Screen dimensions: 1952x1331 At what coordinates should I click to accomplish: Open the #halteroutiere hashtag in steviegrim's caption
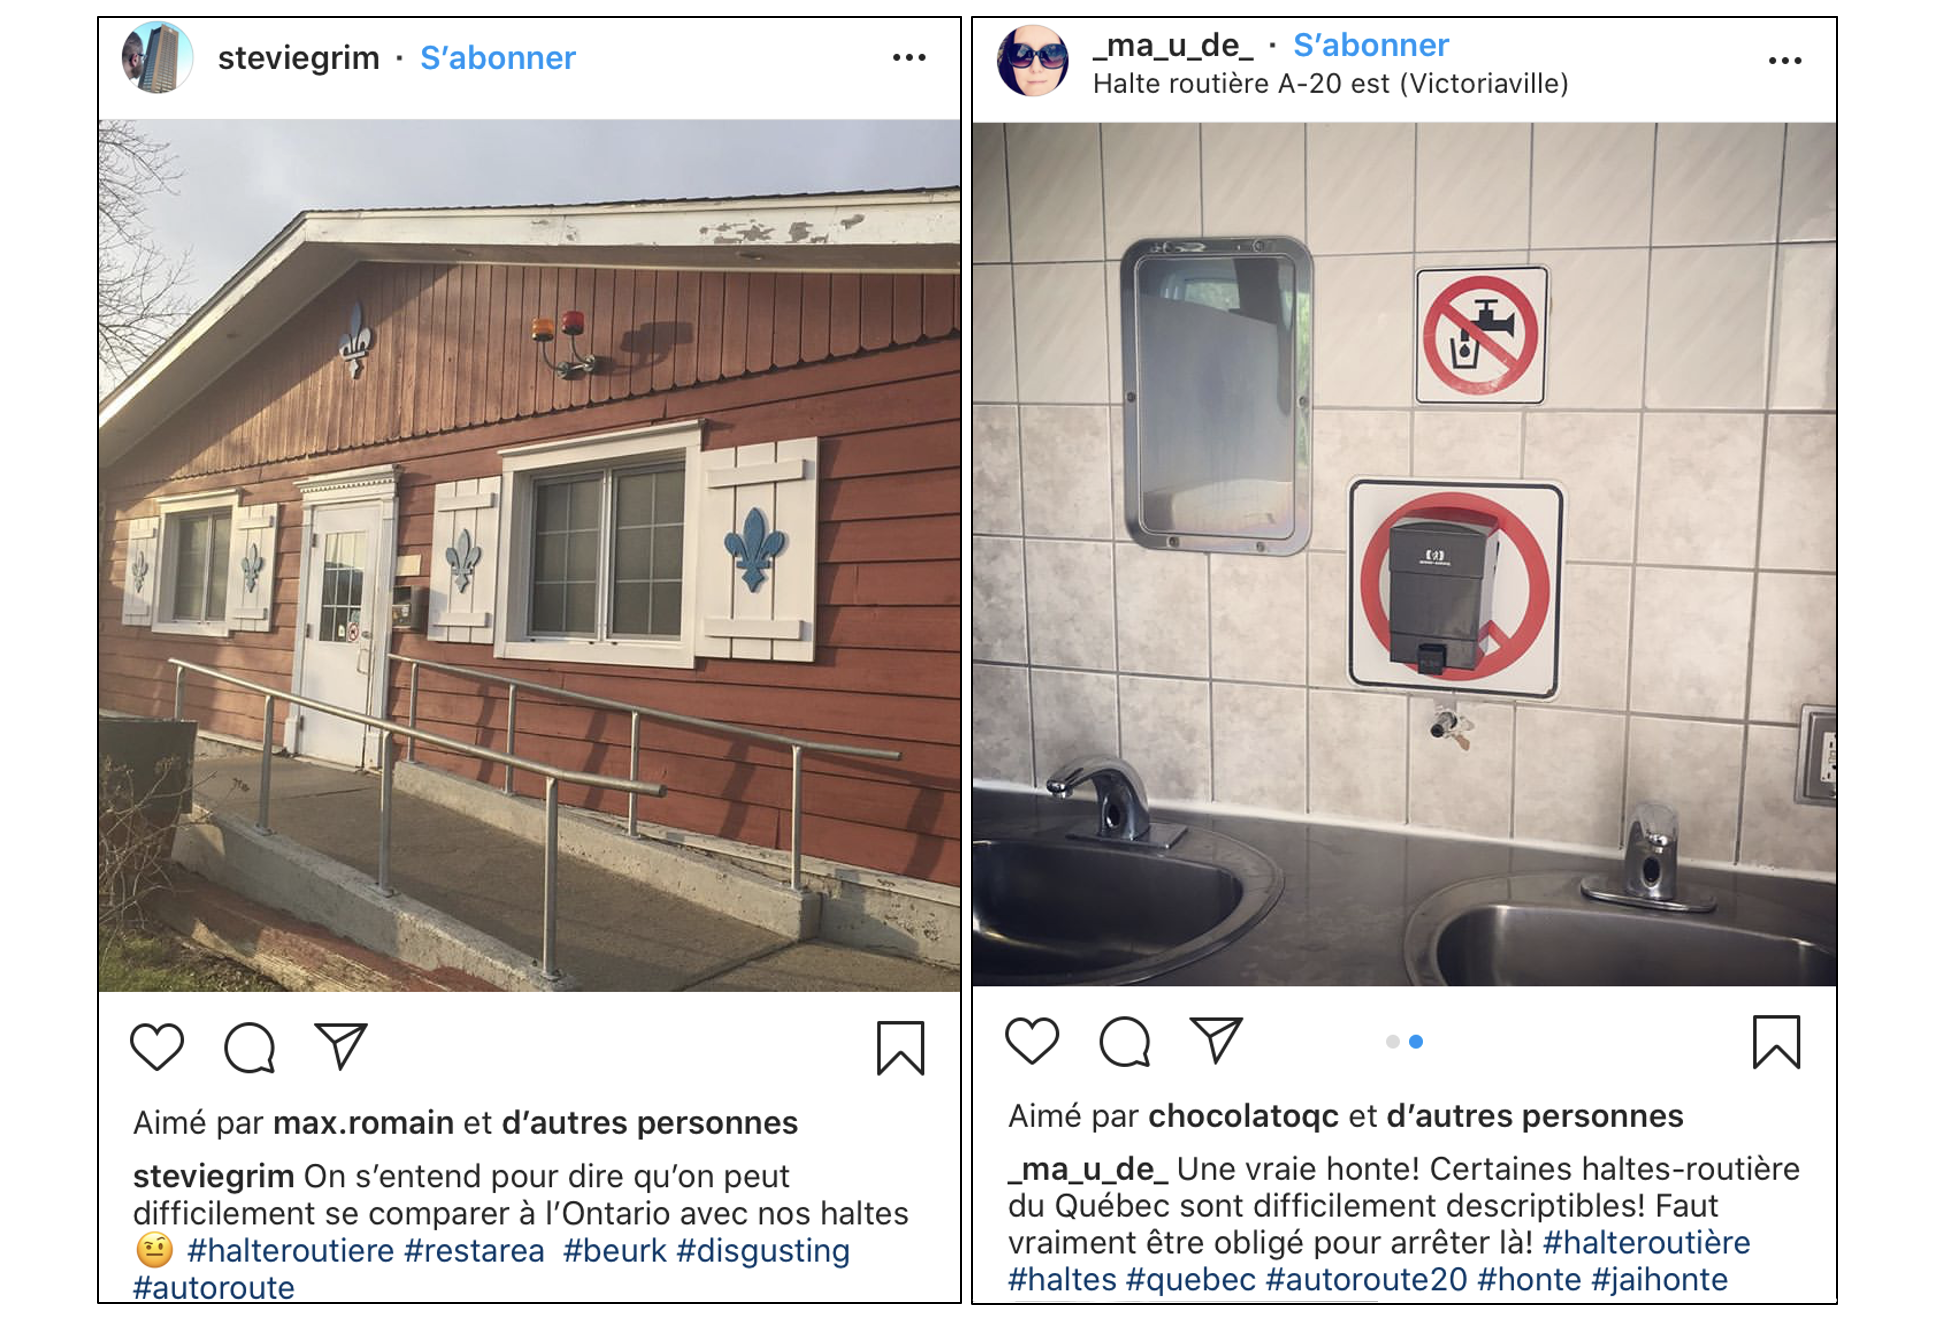290,1251
